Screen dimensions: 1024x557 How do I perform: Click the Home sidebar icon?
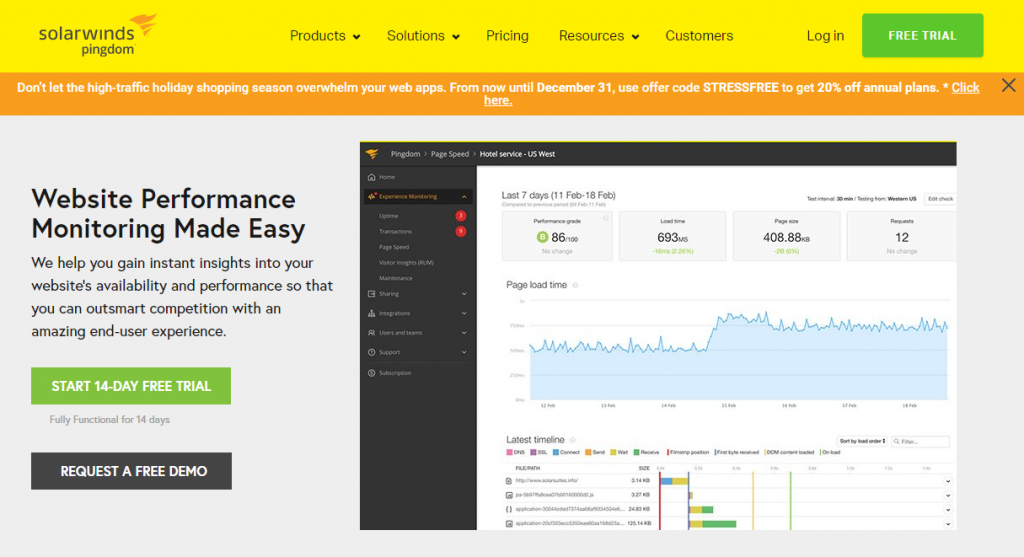(372, 177)
